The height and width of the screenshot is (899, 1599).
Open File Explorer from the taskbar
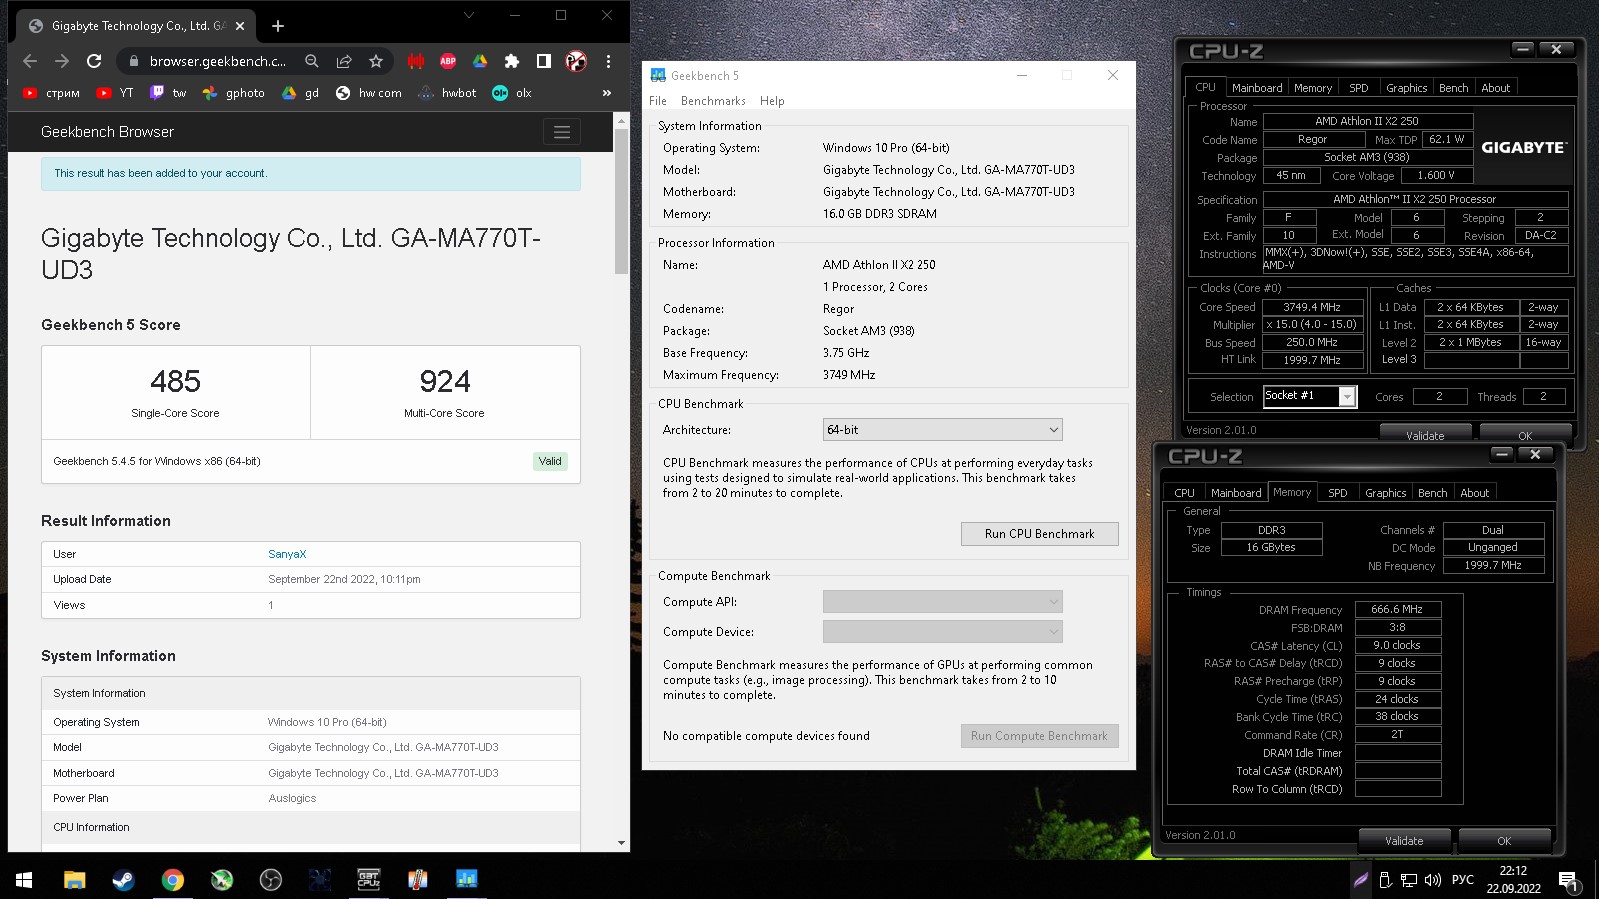click(x=74, y=880)
